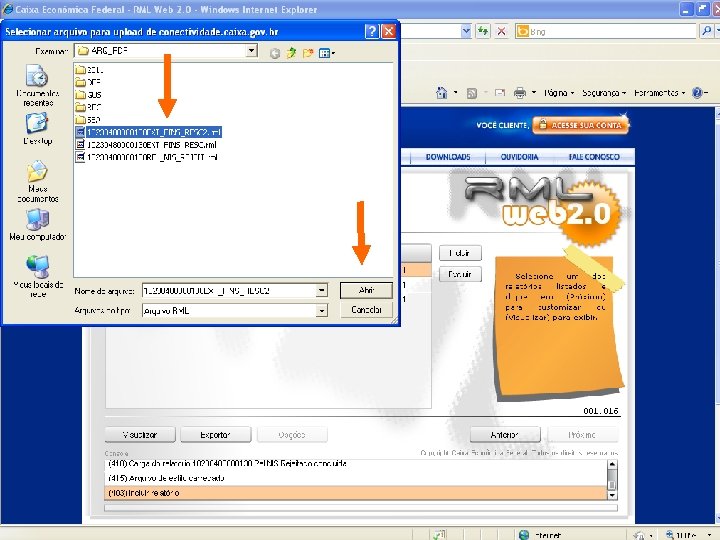Screen dimensions: 720x540
Task: Select console row (415) Arquivo de estilo
Action: (356, 478)
